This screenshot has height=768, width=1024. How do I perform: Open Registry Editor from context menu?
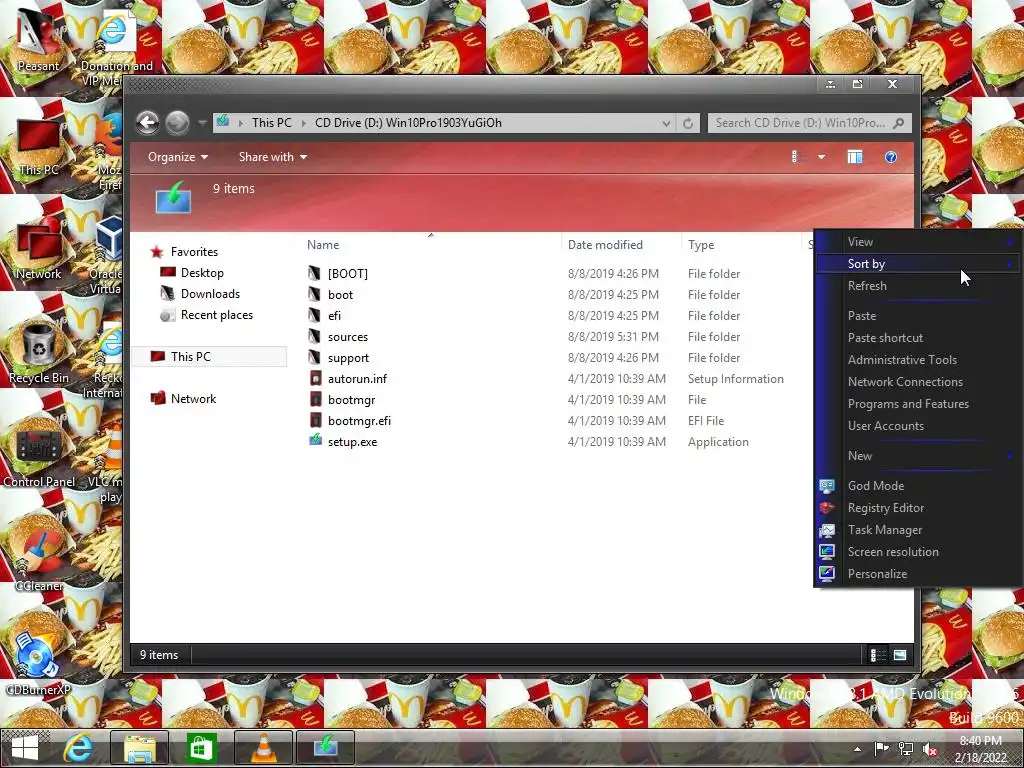(x=918, y=508)
